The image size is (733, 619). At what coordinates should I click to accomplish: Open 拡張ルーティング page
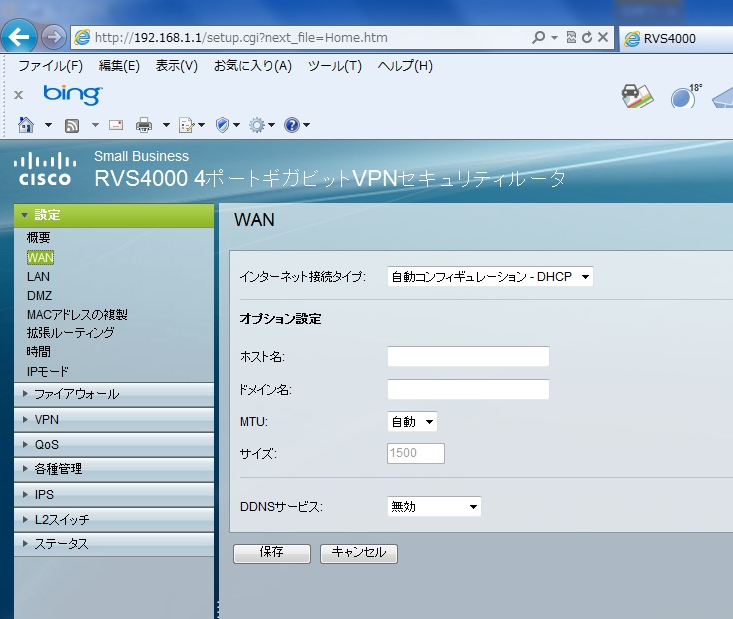pos(71,333)
